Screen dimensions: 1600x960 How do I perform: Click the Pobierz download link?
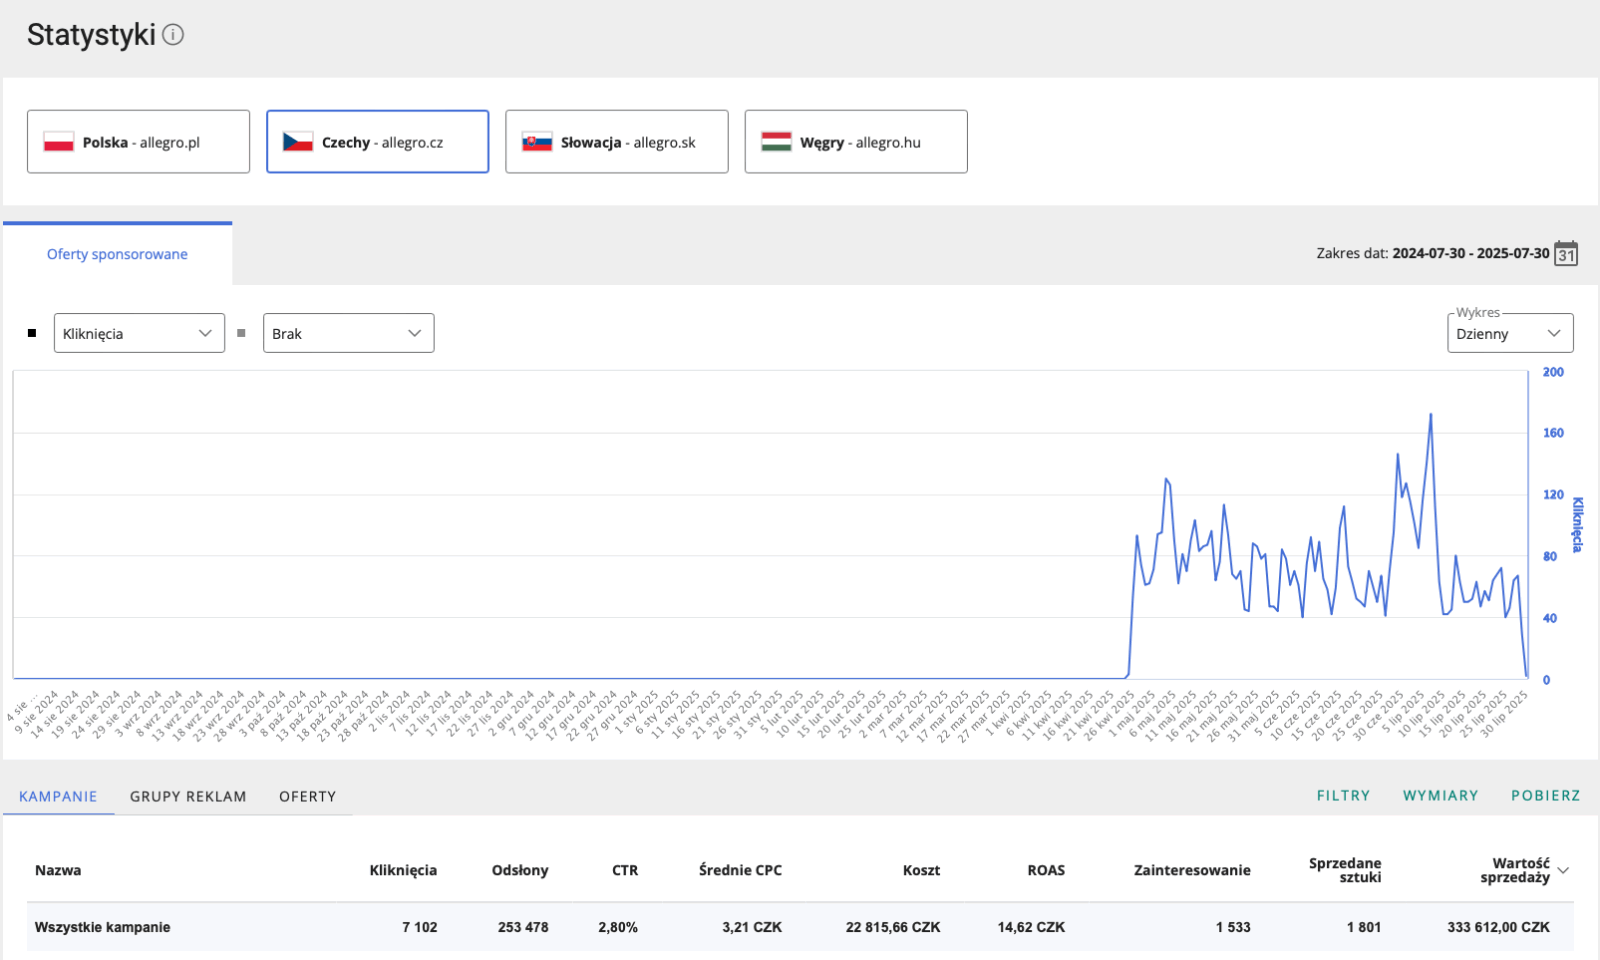point(1545,796)
